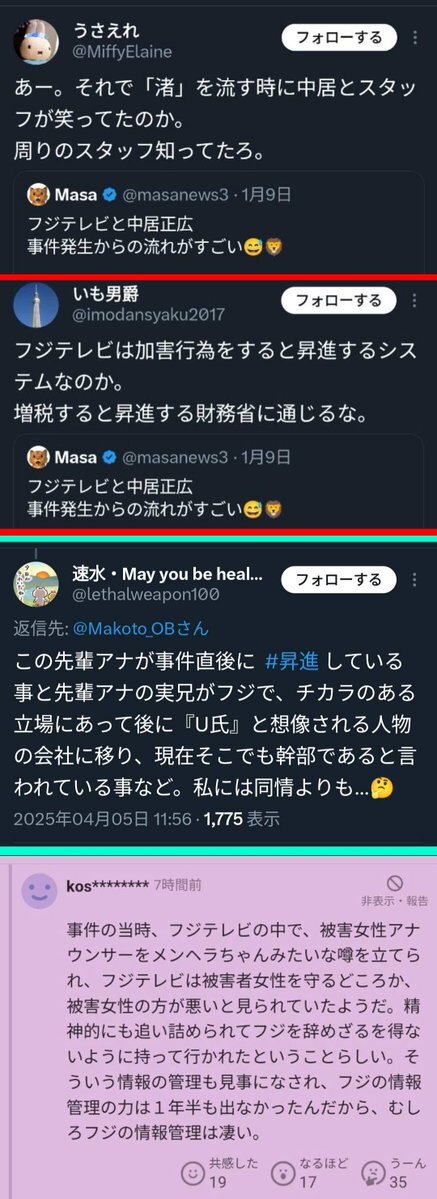Viewport: 437px width, 1199px height.
Task: Click the verified badge in the first Masa quote
Action: (x=110, y=195)
